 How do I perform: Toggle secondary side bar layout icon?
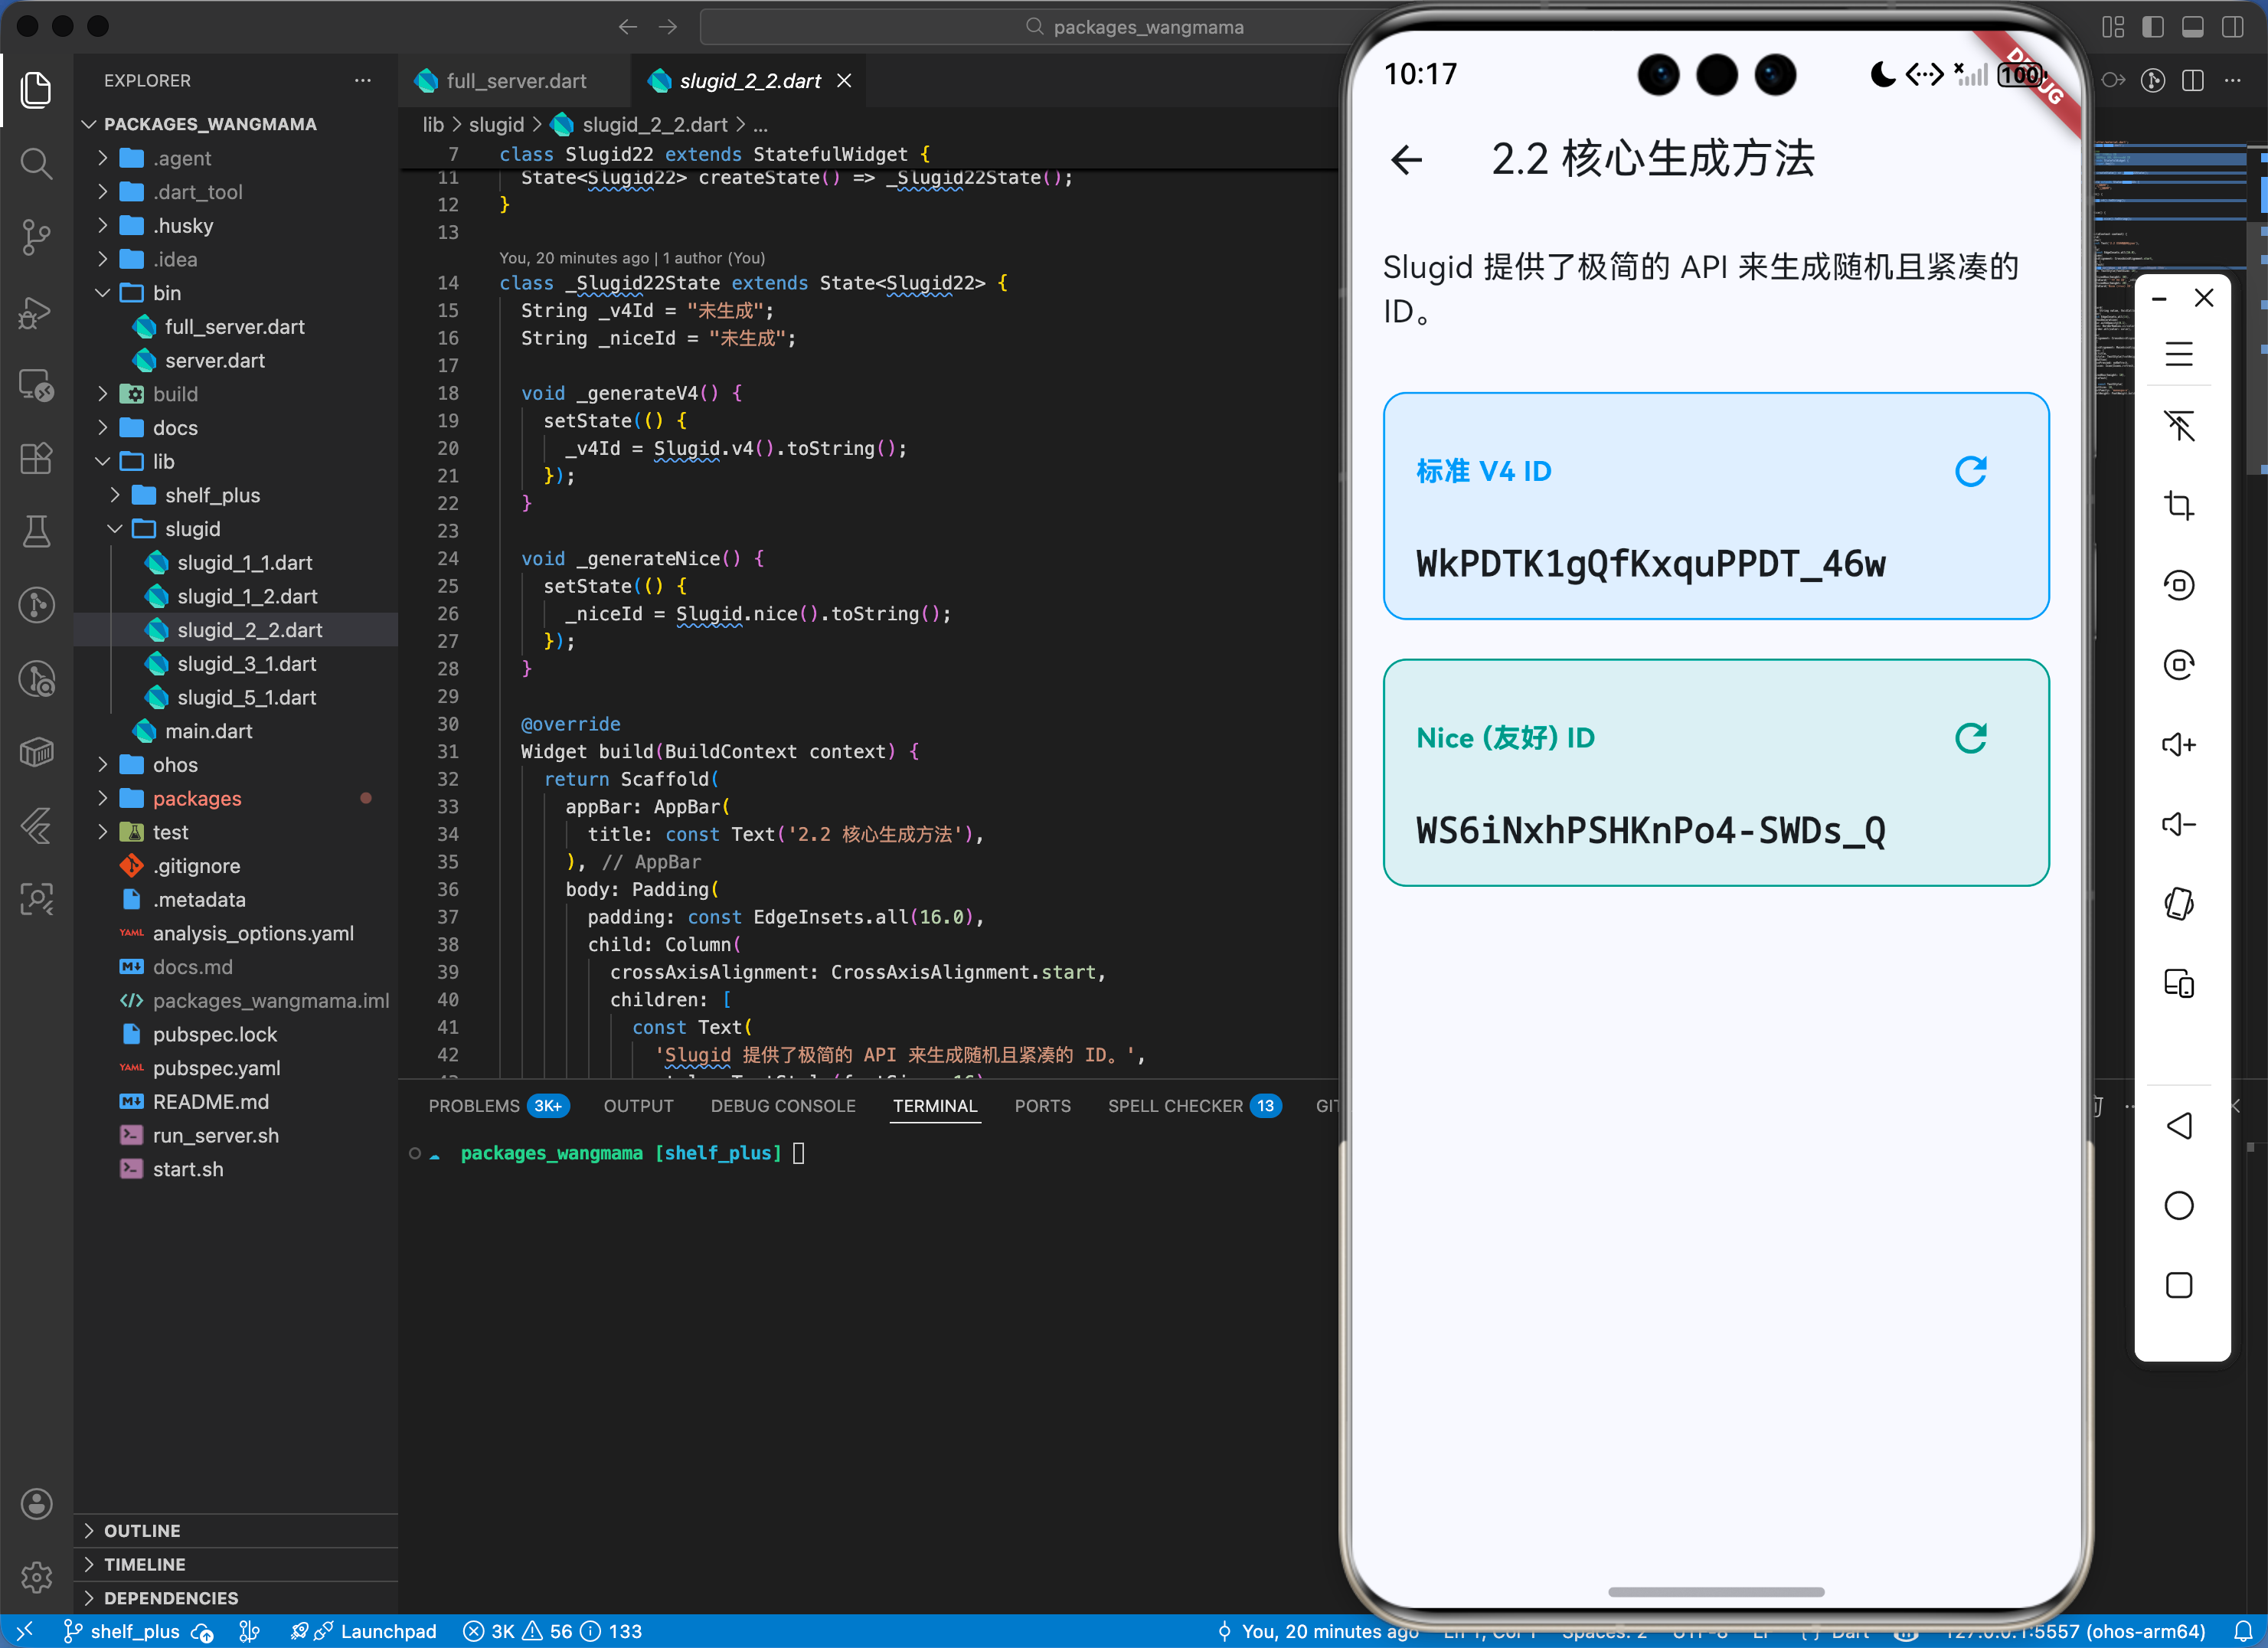coord(2232,27)
